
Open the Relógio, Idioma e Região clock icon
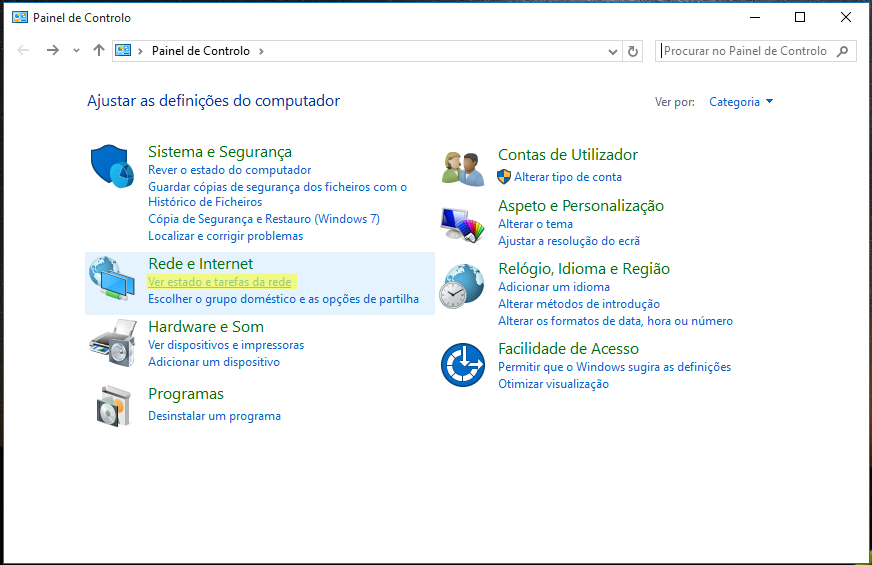click(x=462, y=286)
